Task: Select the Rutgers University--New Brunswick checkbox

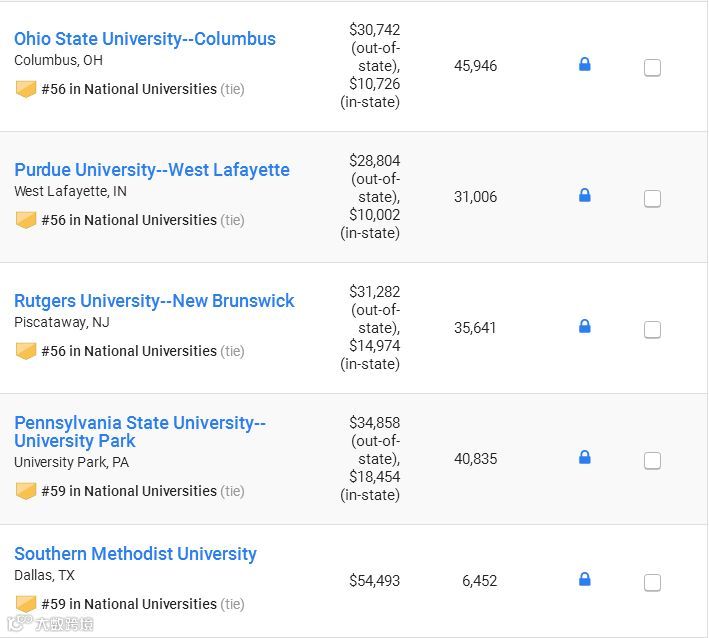Action: 652,330
